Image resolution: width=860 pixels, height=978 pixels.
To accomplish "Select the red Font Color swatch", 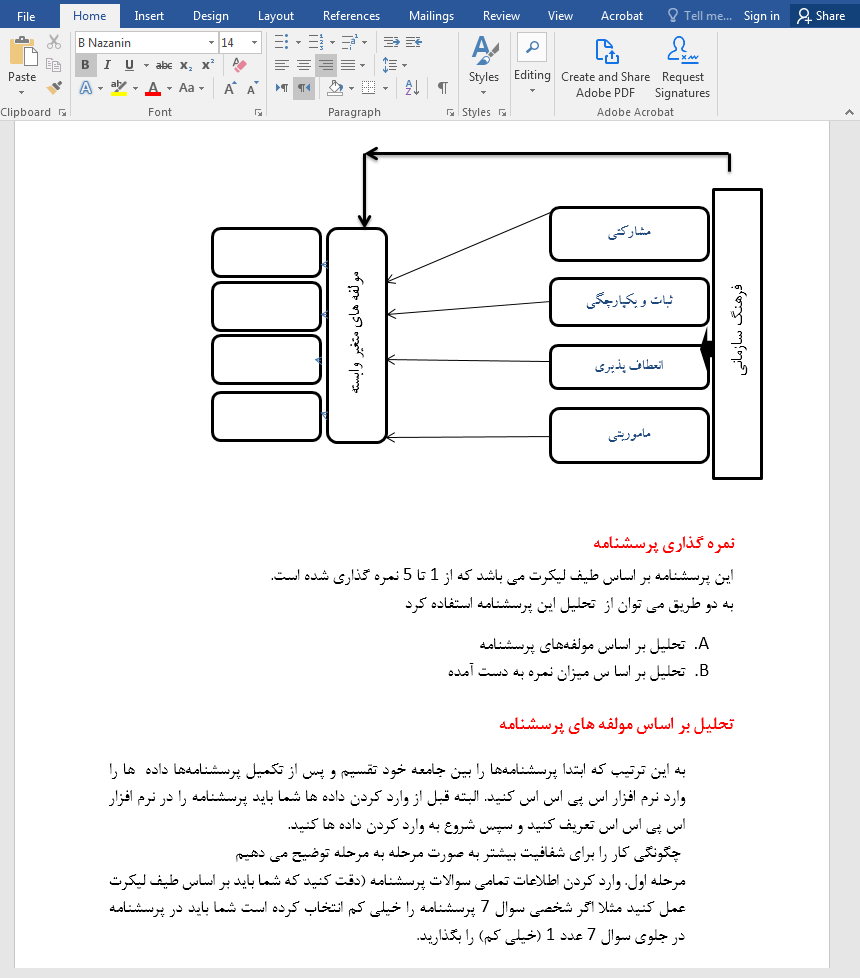I will pos(154,87).
